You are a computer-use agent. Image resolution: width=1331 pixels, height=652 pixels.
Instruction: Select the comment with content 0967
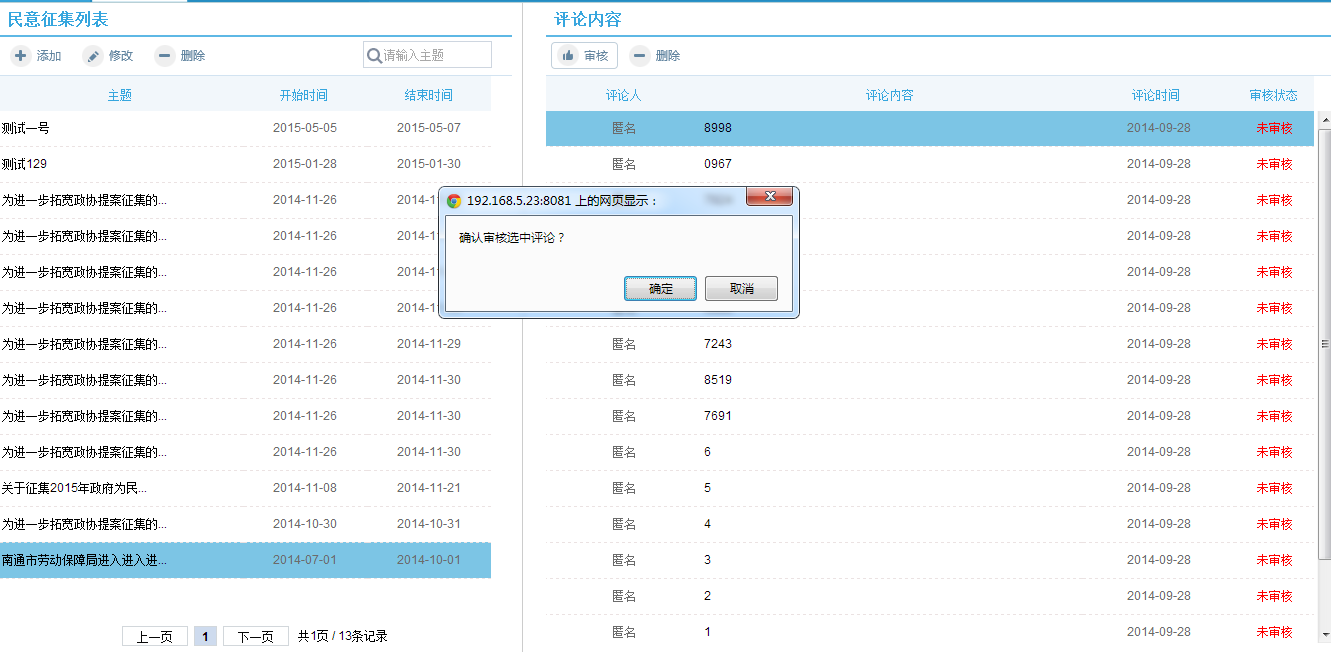pos(930,164)
